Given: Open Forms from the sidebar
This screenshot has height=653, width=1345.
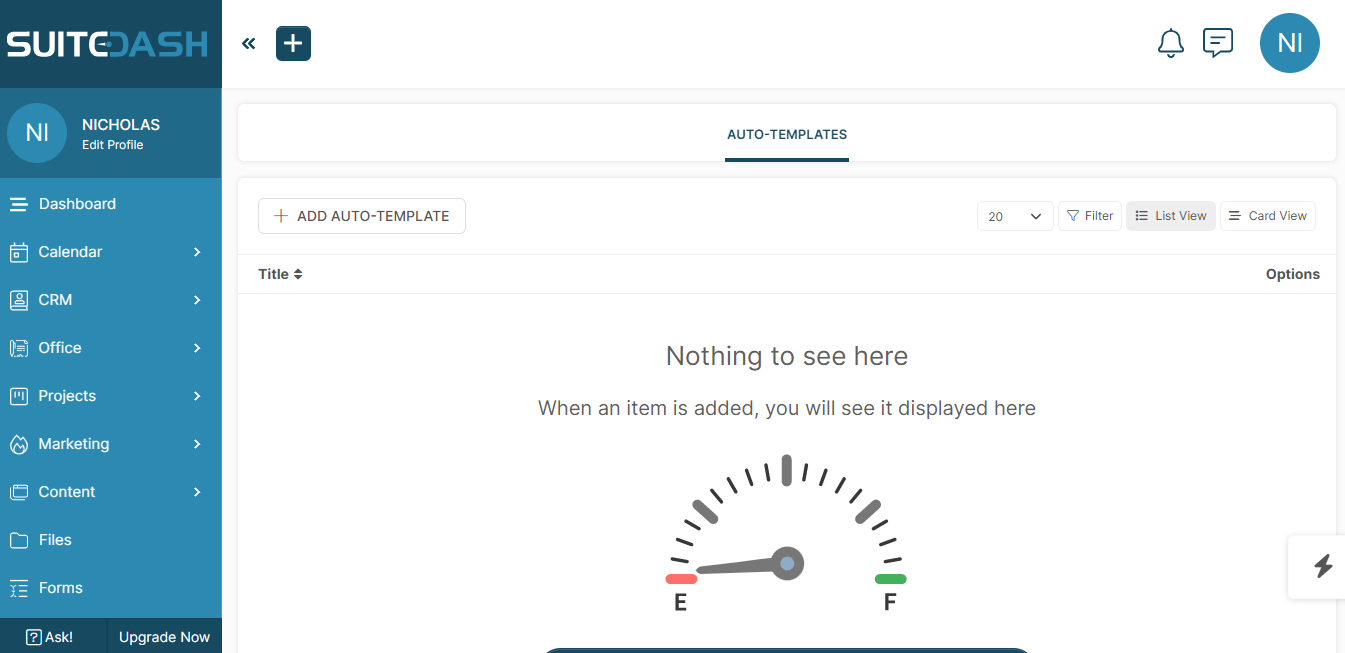Looking at the screenshot, I should 60,588.
